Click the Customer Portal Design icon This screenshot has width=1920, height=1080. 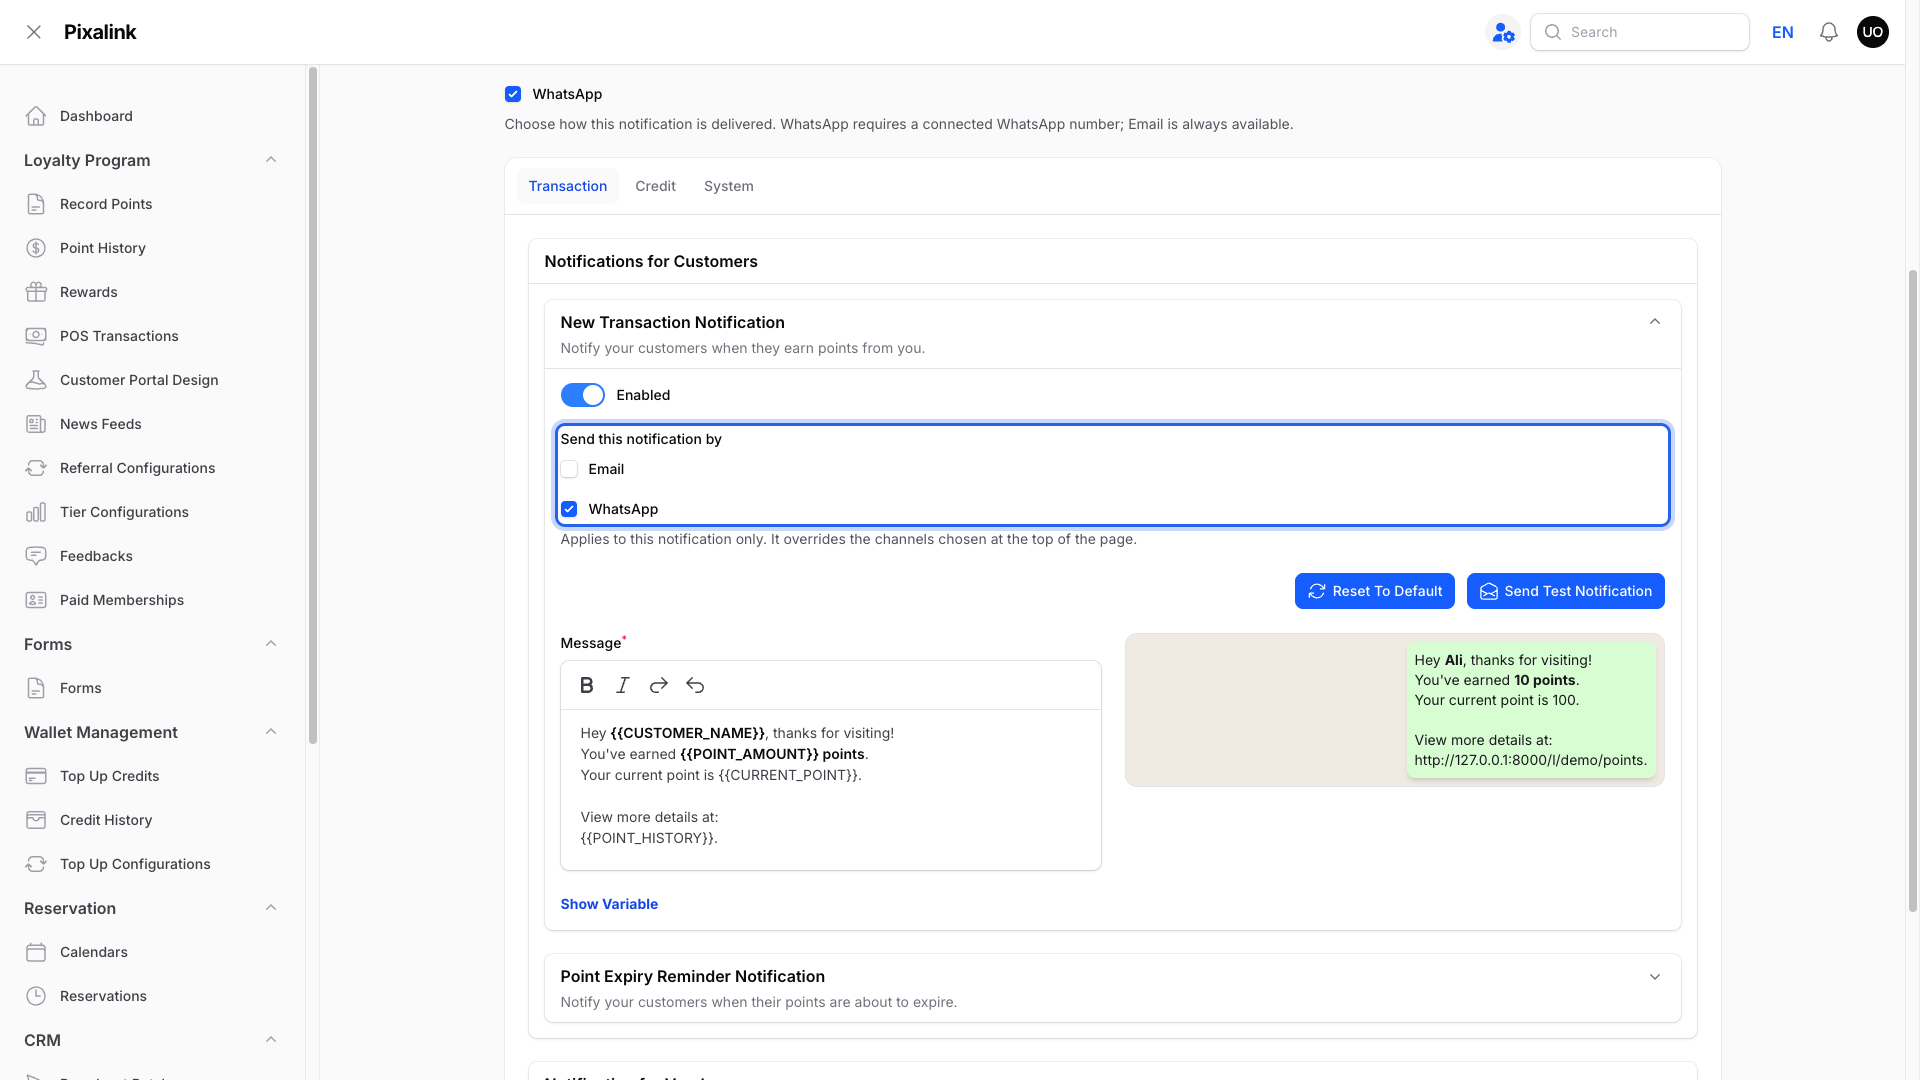click(x=36, y=380)
